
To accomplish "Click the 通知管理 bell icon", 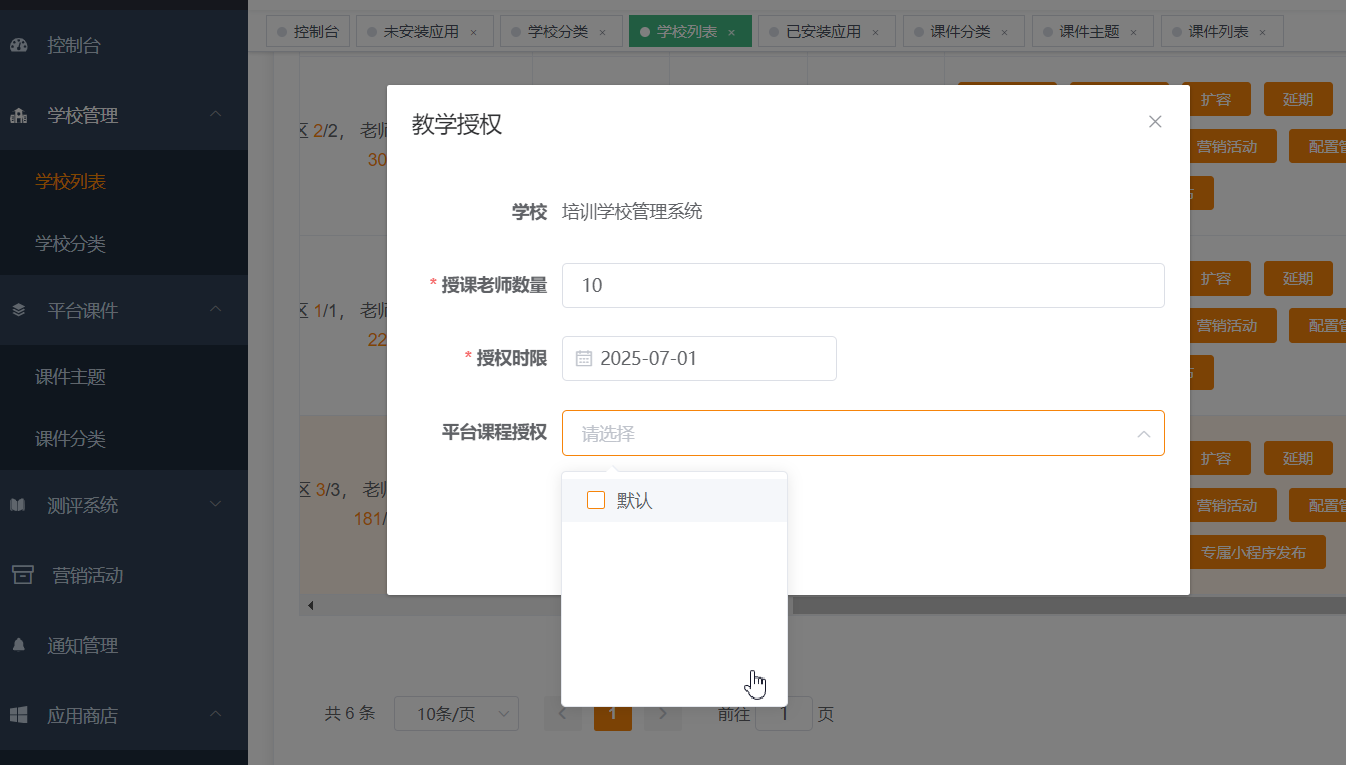I will 19,645.
